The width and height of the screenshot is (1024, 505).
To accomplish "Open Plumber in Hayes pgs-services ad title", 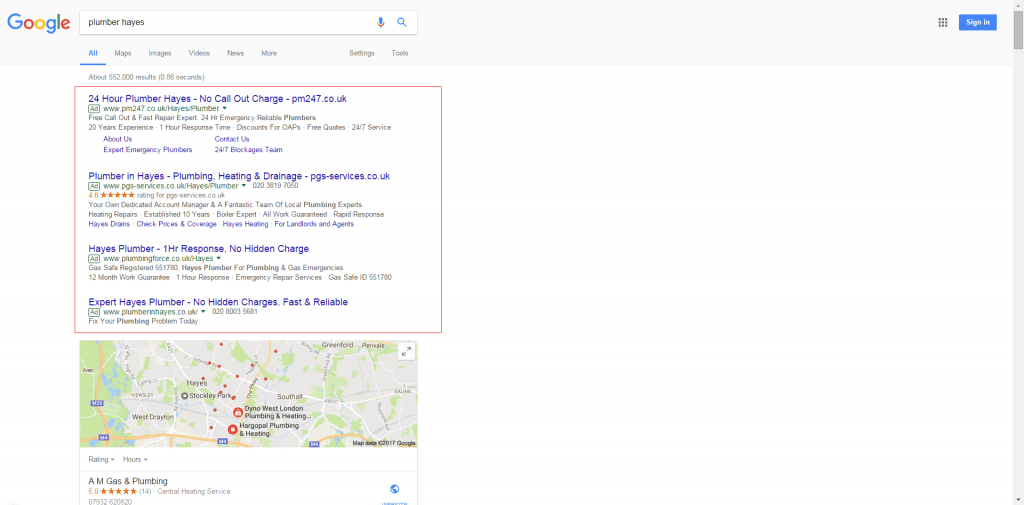I will pyautogui.click(x=239, y=176).
